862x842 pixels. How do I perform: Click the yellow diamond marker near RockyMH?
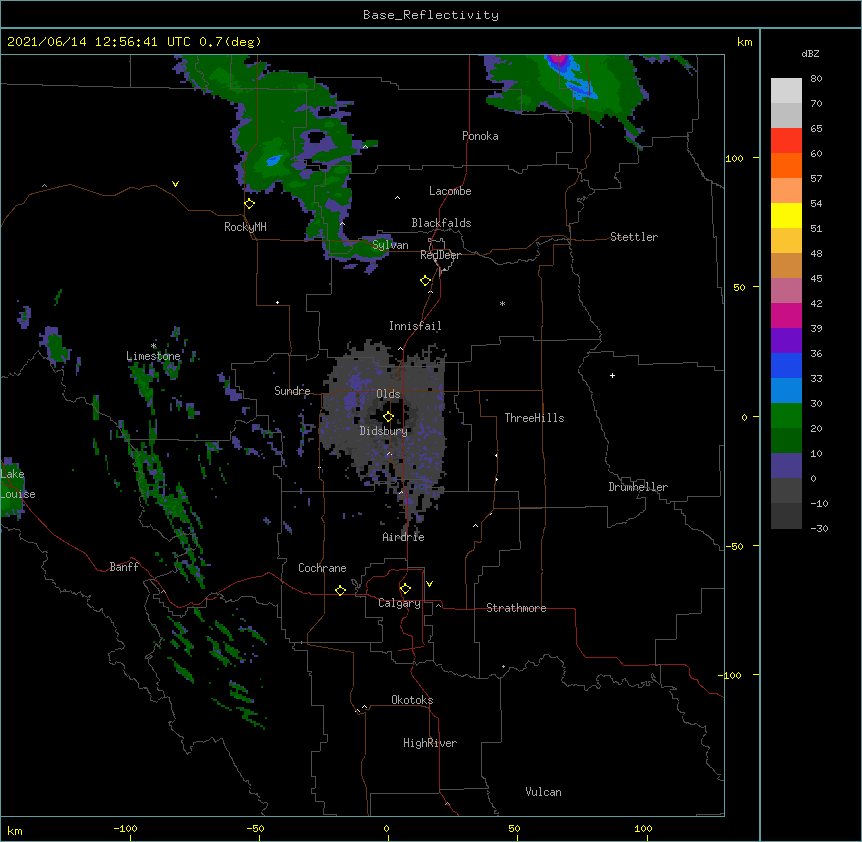(250, 204)
